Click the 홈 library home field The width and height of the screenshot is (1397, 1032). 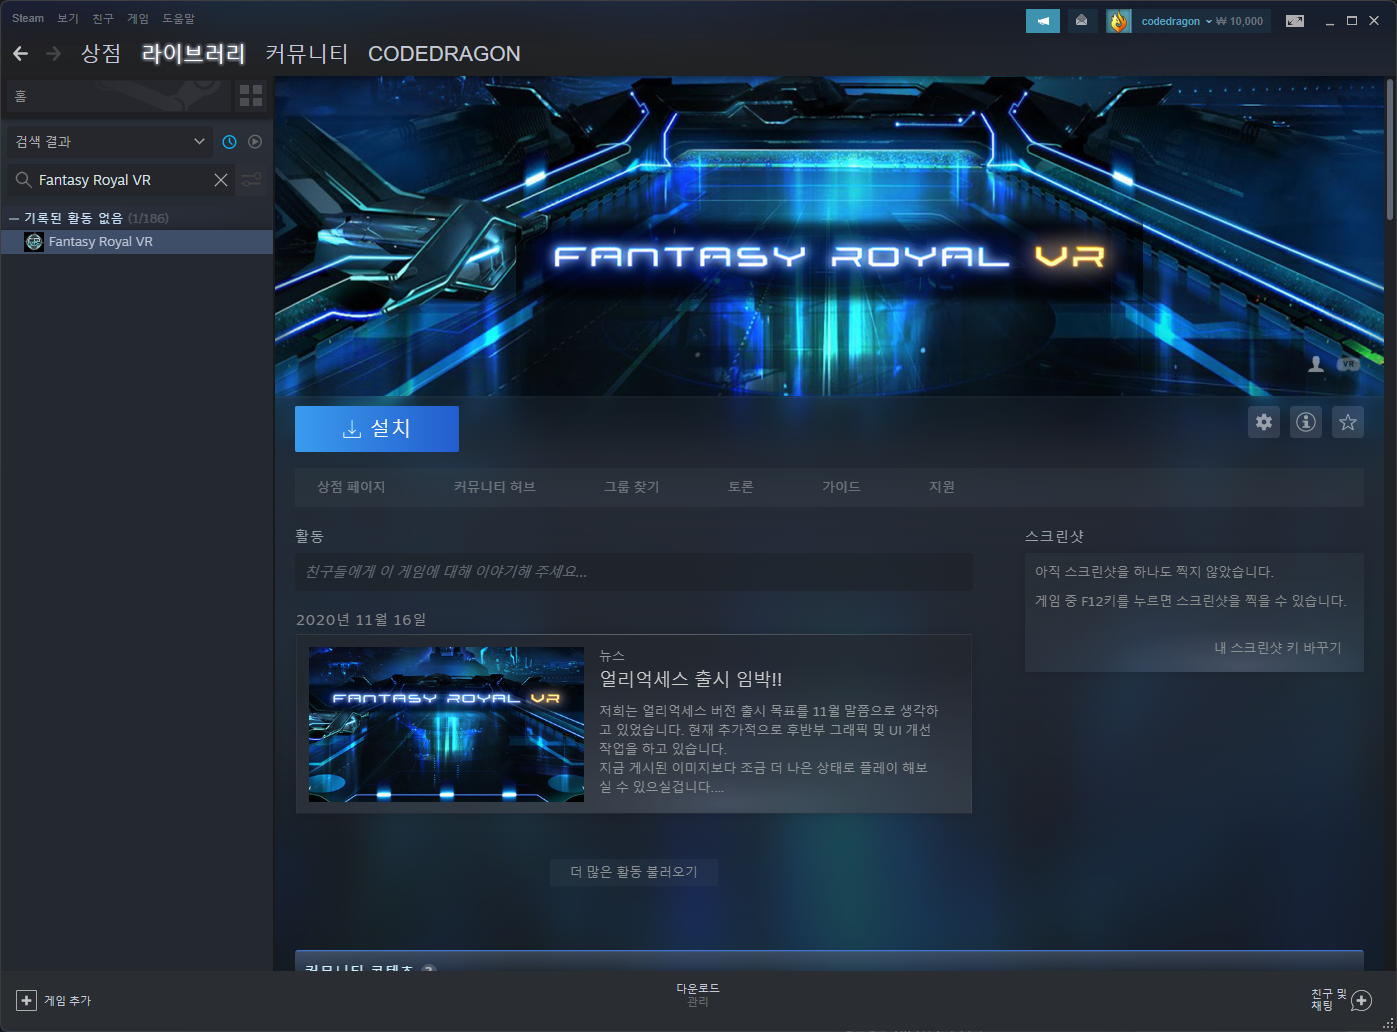[118, 96]
